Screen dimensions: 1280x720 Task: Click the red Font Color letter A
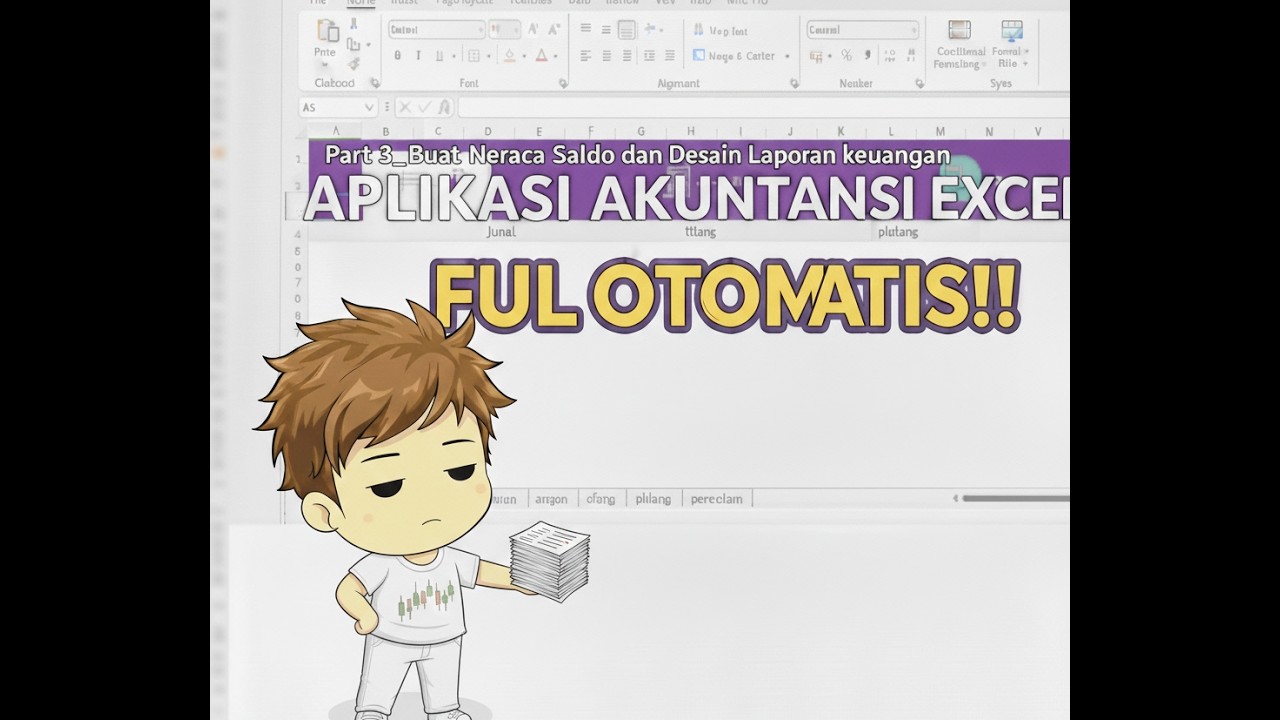541,56
